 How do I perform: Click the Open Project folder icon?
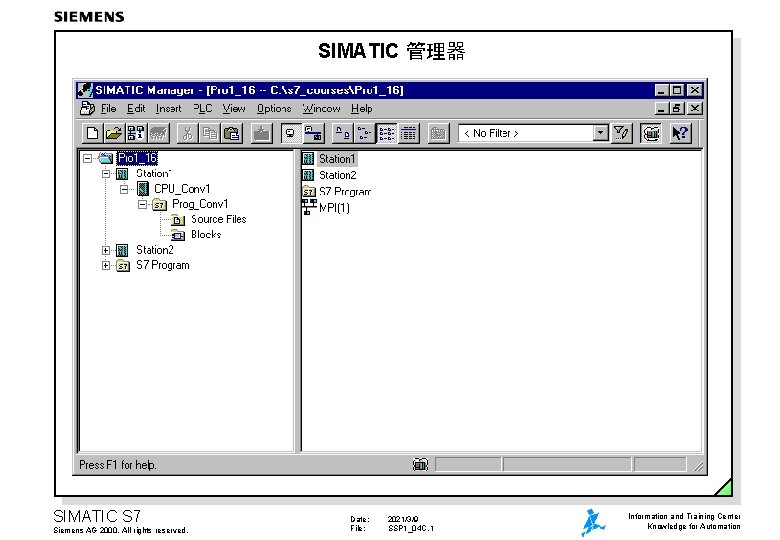(113, 133)
